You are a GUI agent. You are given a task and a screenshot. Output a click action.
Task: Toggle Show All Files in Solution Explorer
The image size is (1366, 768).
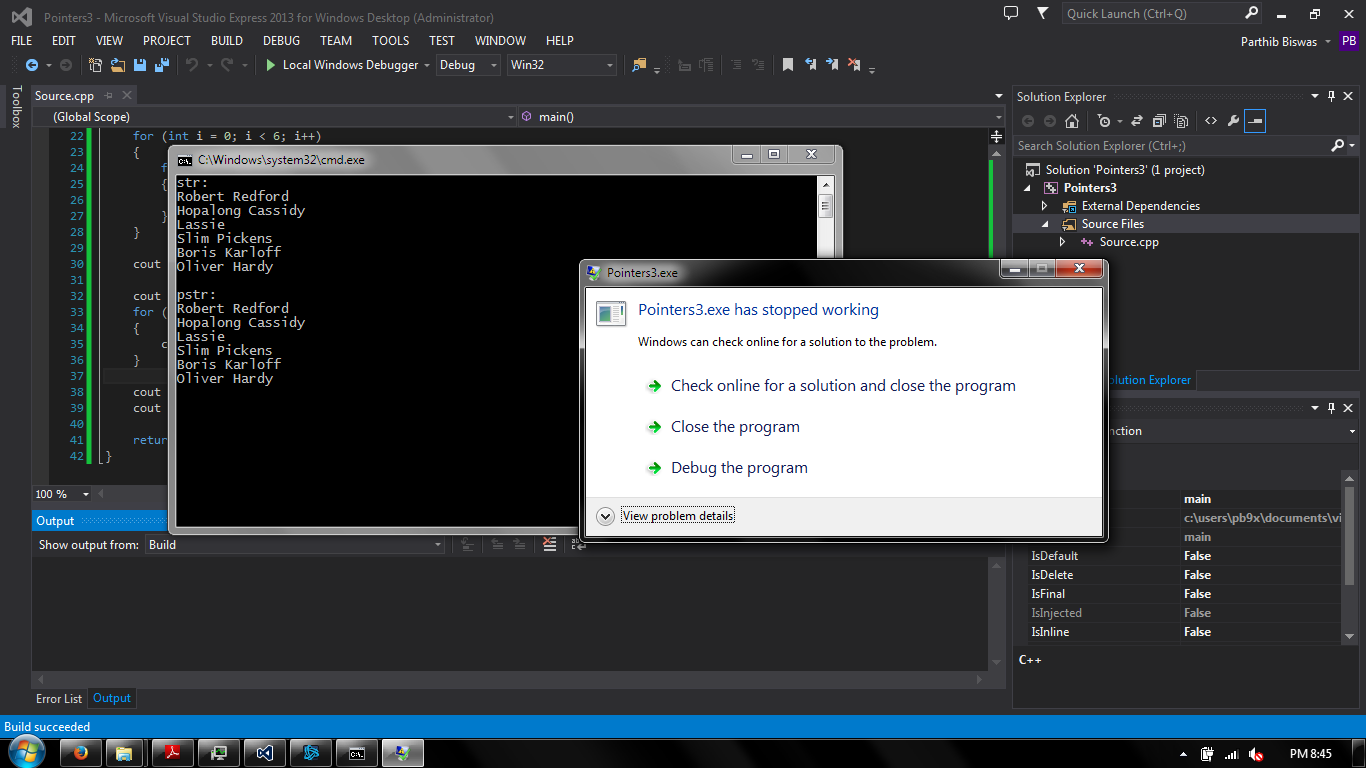pos(1181,121)
